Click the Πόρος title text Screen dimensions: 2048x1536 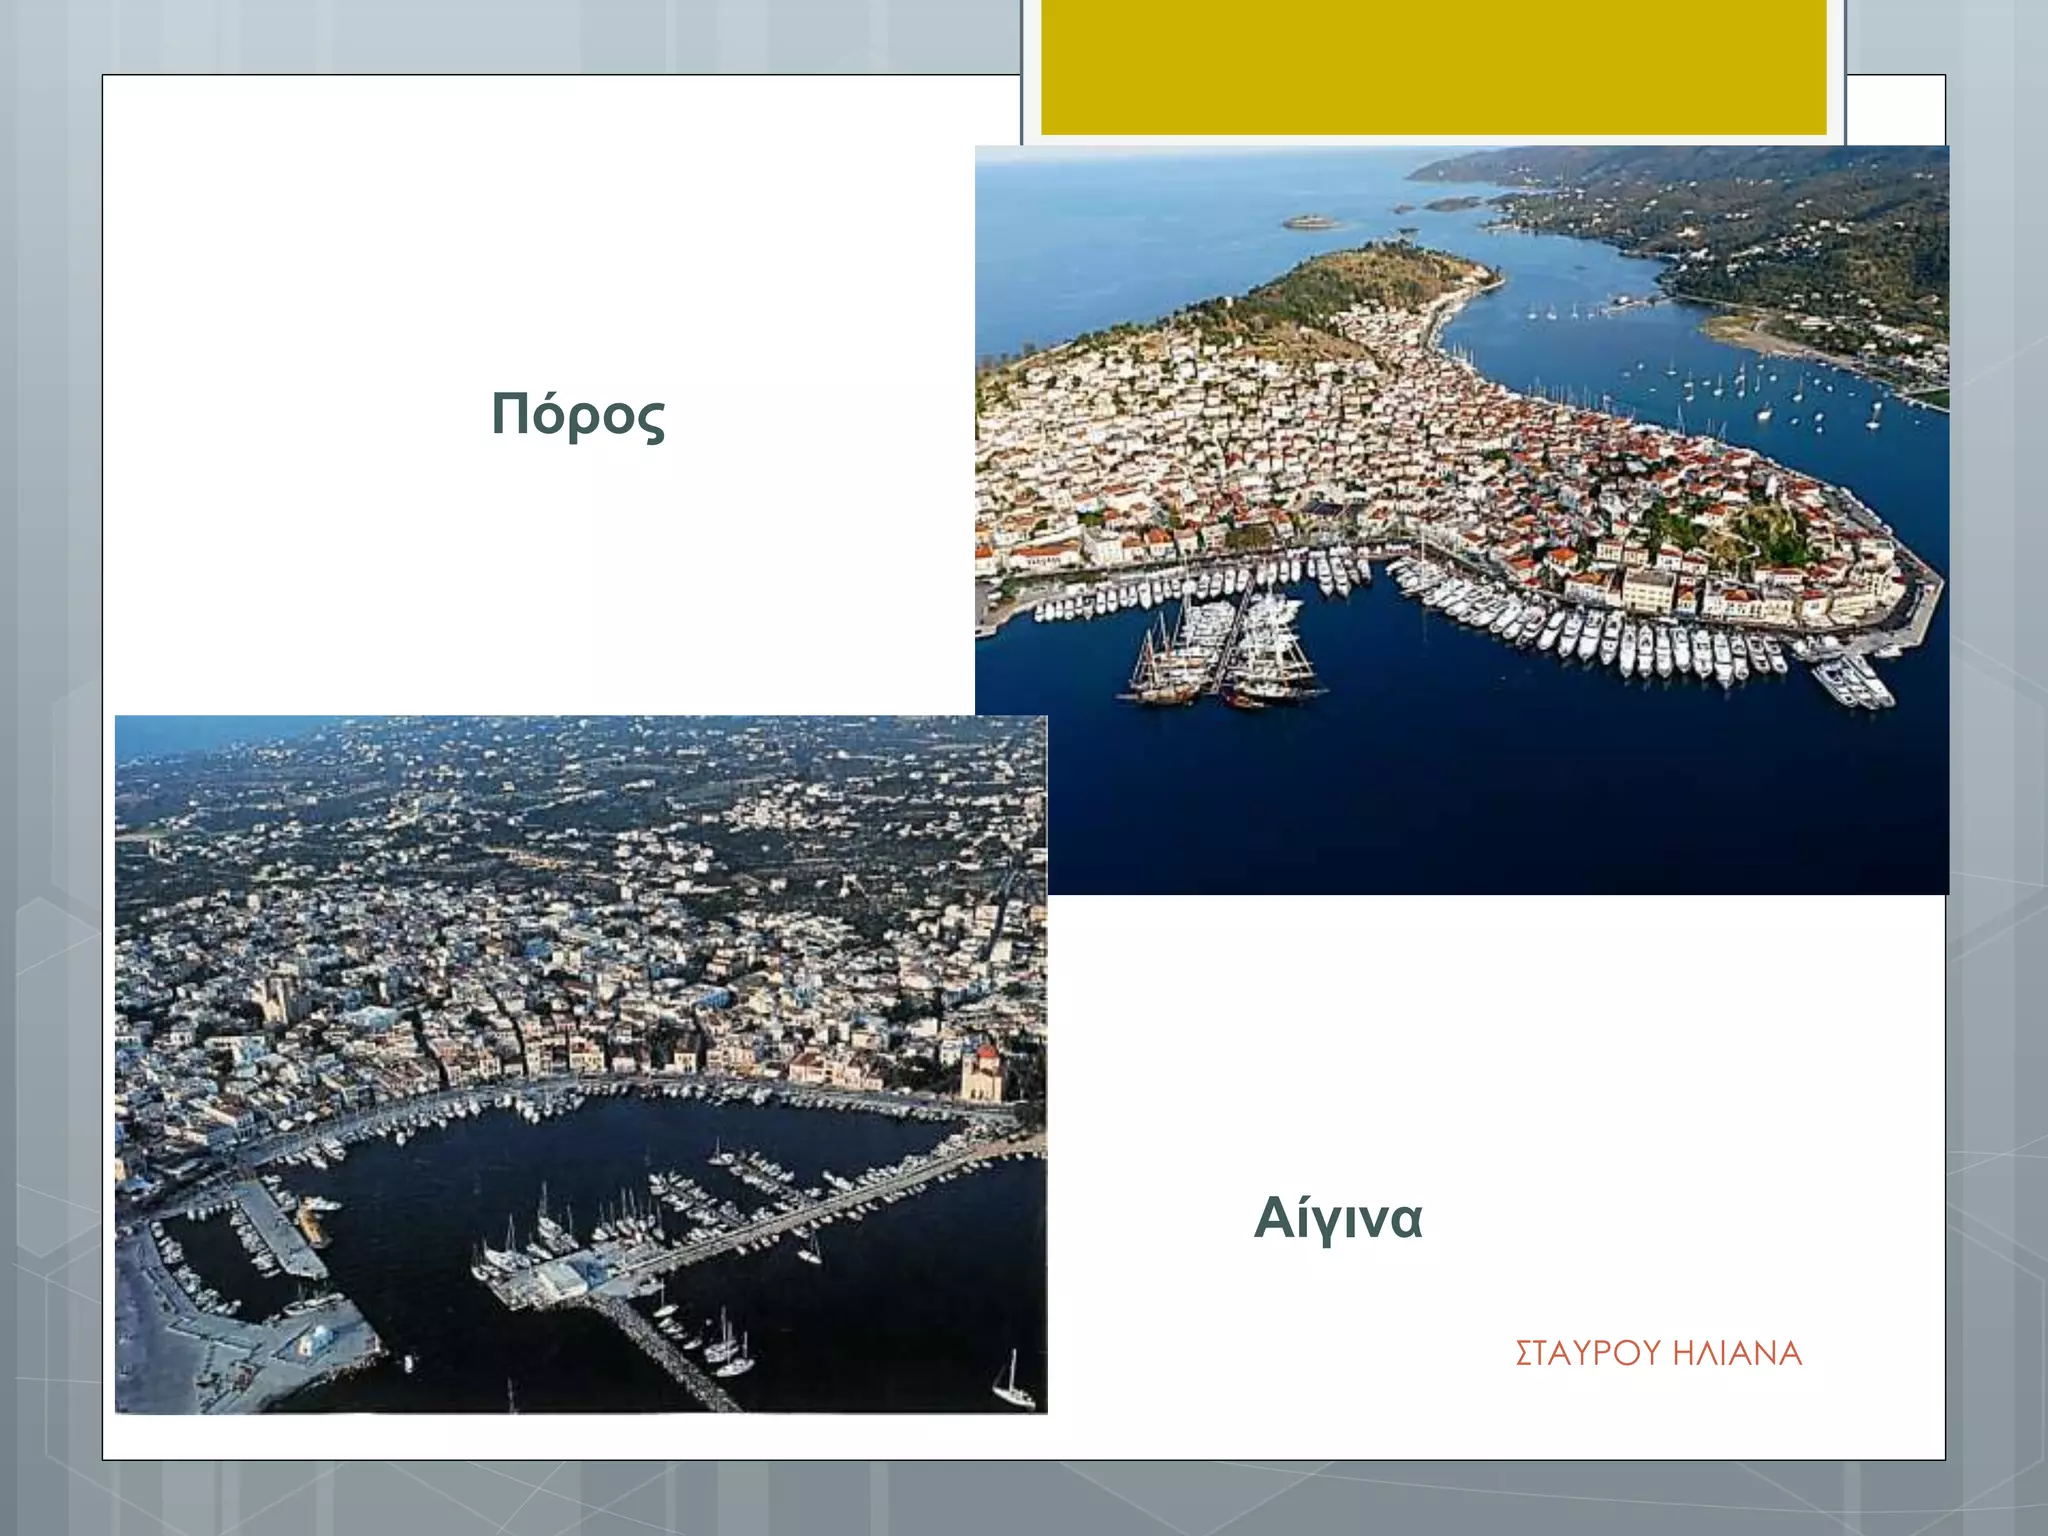pos(578,414)
